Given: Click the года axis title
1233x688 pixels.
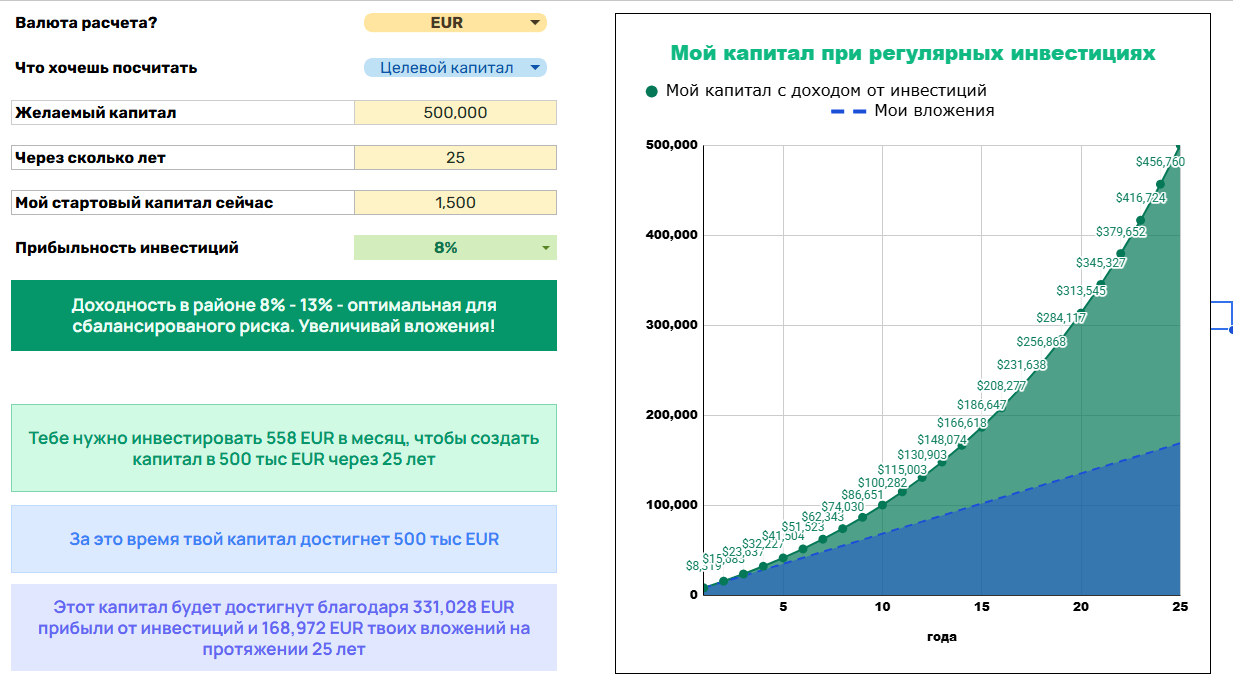Looking at the screenshot, I should [942, 637].
